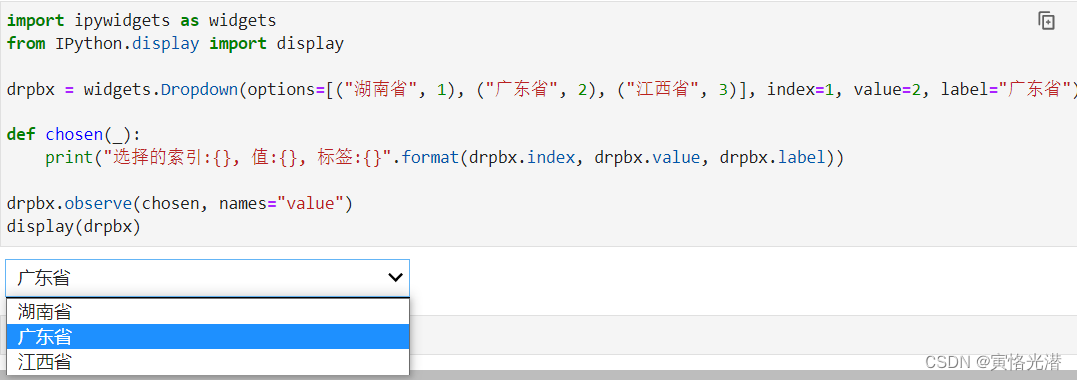Click the 'display(drpbx)' code line

tap(73, 226)
